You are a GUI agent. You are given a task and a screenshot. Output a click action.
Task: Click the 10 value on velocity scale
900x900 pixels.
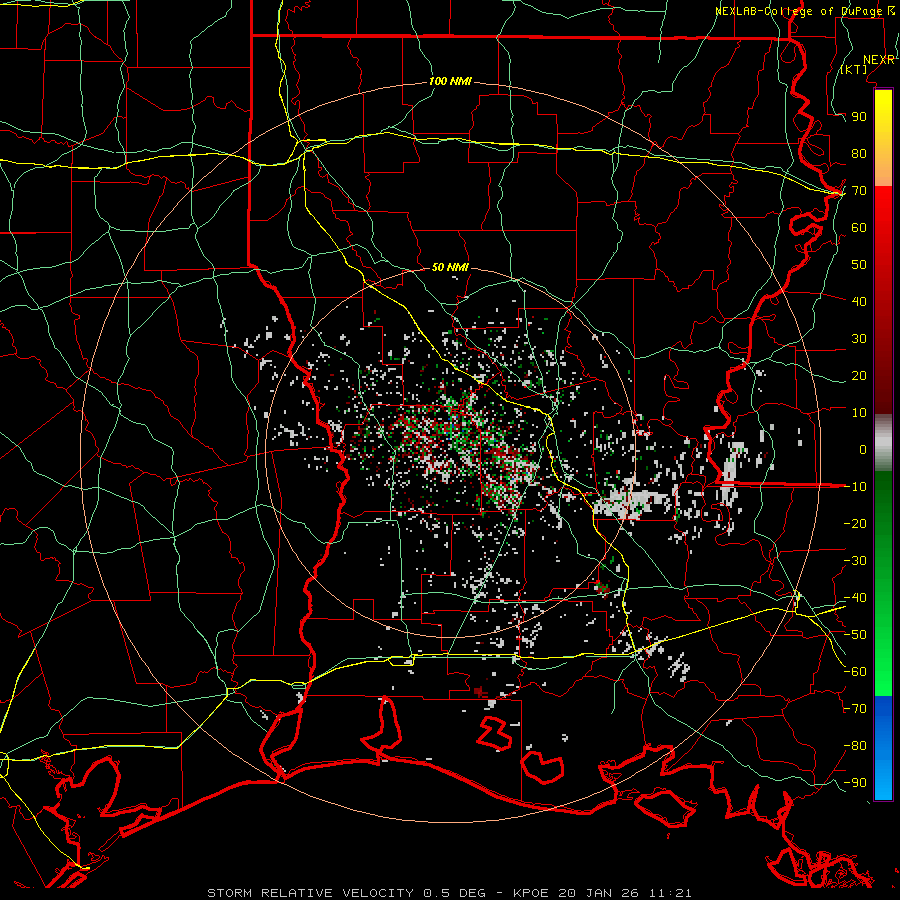pos(859,413)
